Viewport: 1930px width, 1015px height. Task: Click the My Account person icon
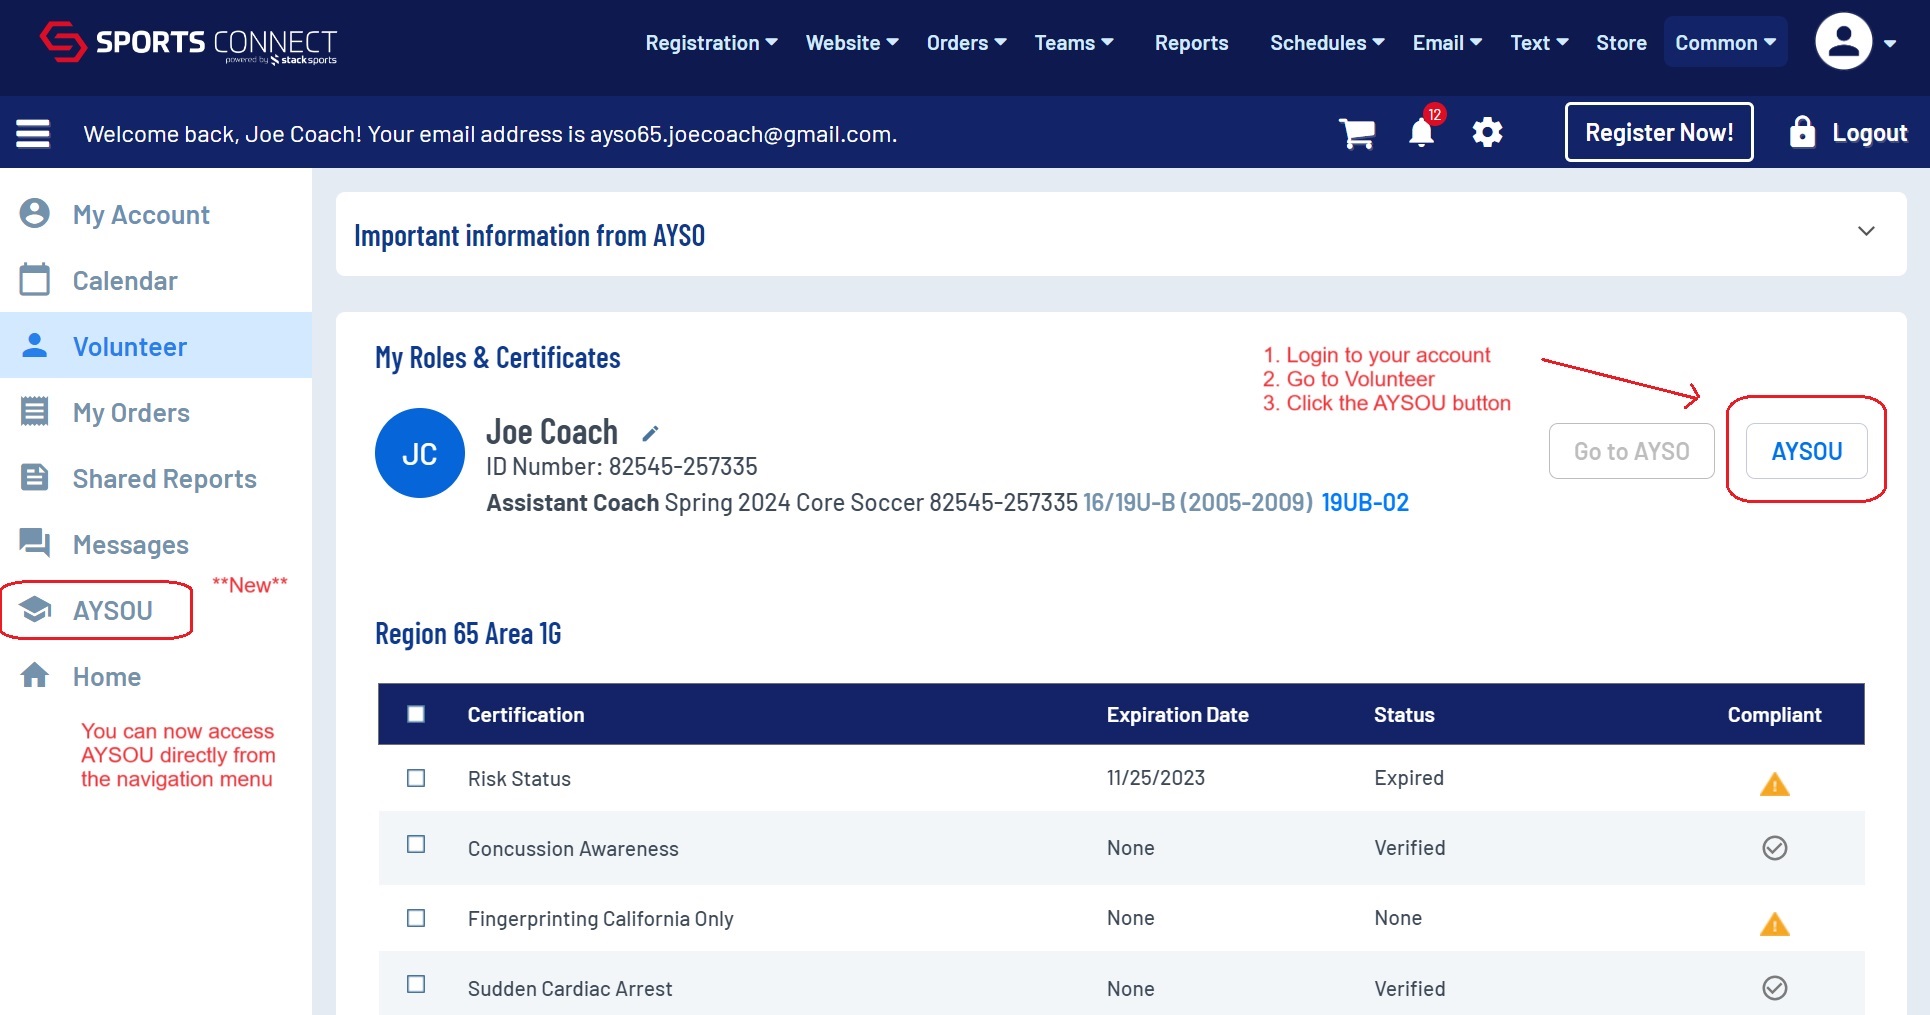point(35,213)
